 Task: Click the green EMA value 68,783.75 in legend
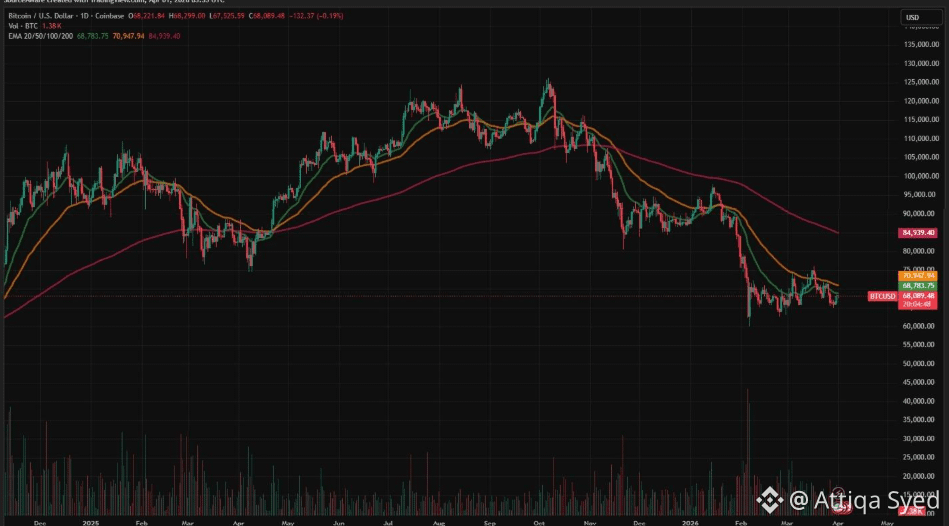[x=93, y=36]
